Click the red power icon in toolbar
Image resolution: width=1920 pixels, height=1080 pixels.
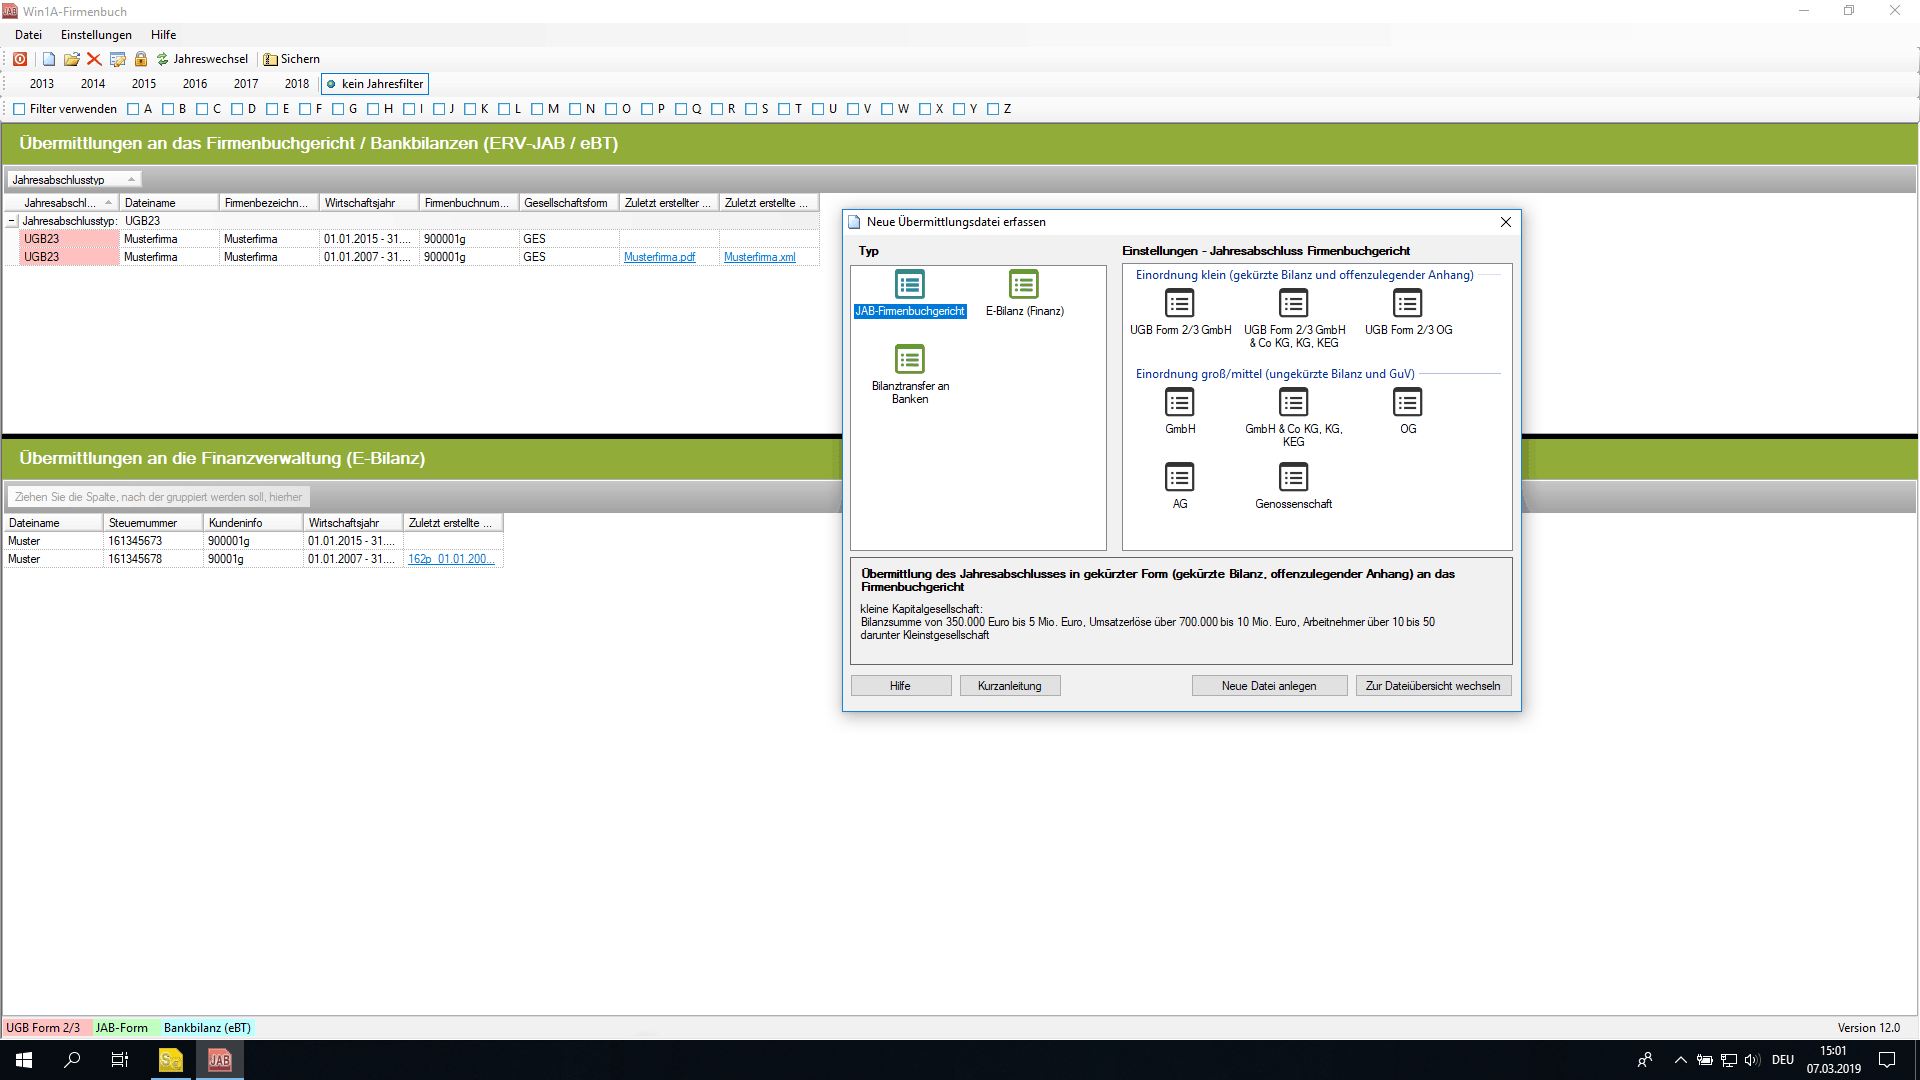click(x=20, y=59)
